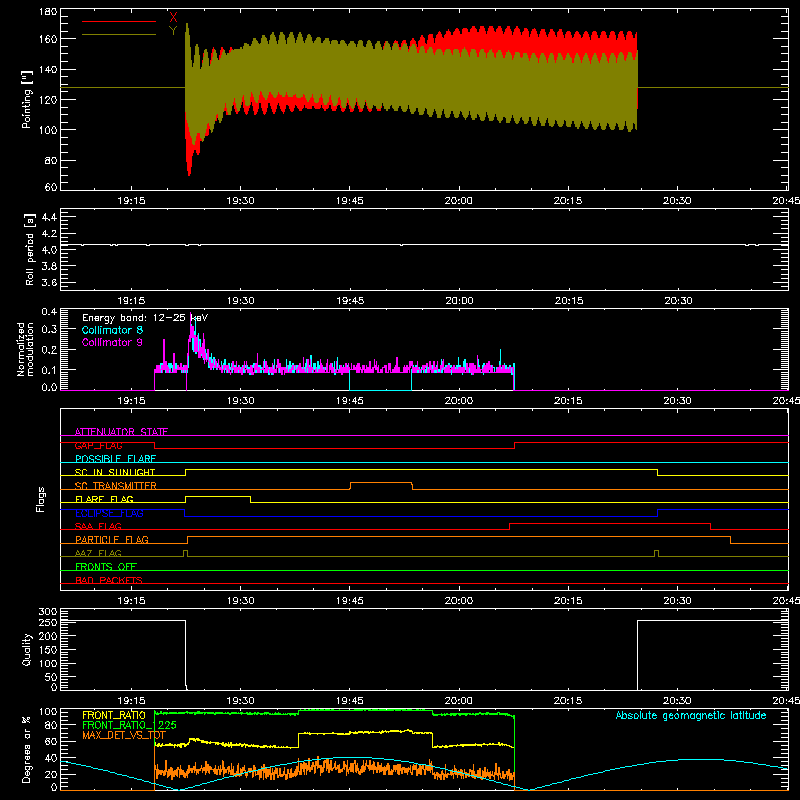The width and height of the screenshot is (800, 800).
Task: Click the 3.6 tick on Roll period axis
Action: click(49, 282)
